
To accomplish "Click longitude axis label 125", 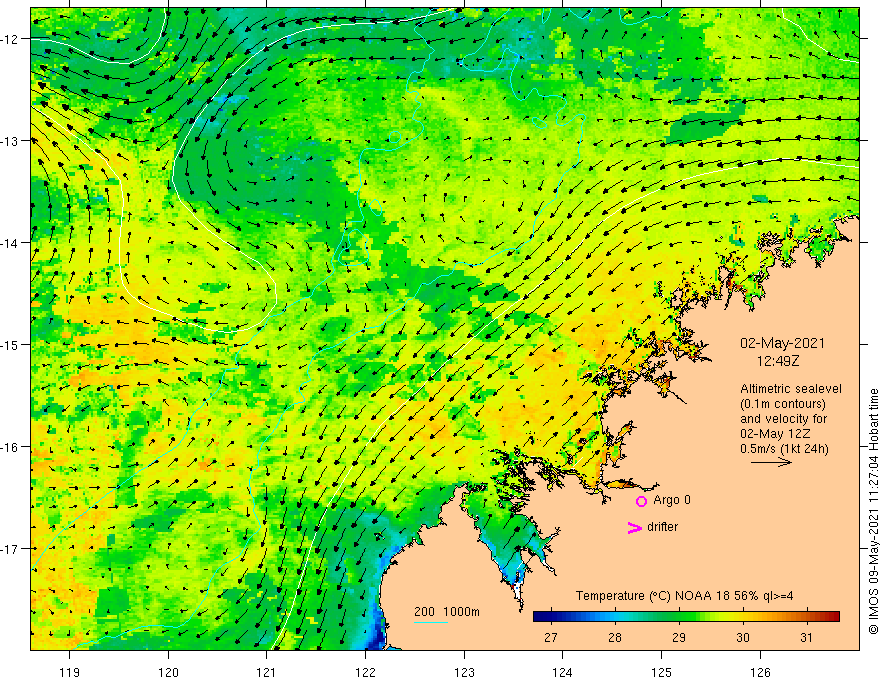I will [661, 672].
